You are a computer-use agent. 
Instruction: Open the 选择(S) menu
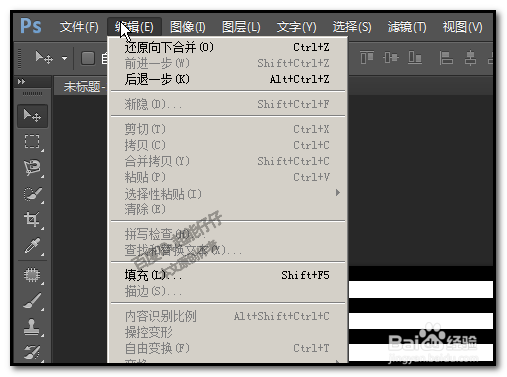[x=352, y=27]
